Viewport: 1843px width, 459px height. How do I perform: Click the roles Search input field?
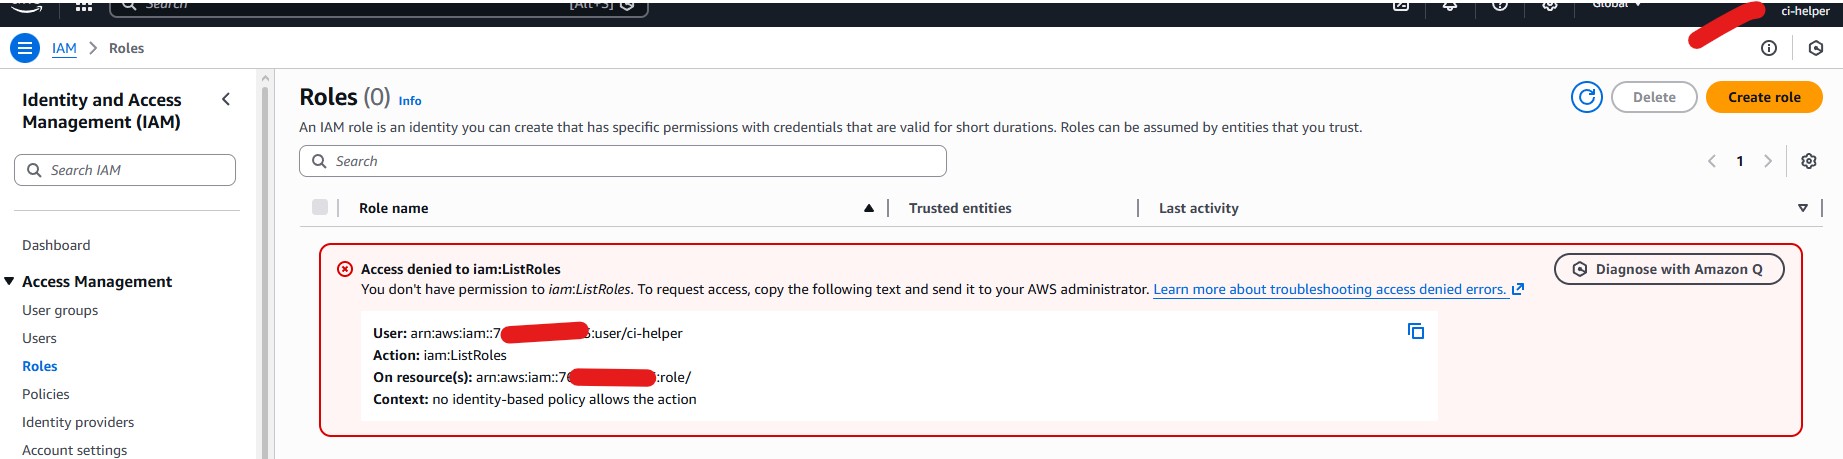(623, 161)
